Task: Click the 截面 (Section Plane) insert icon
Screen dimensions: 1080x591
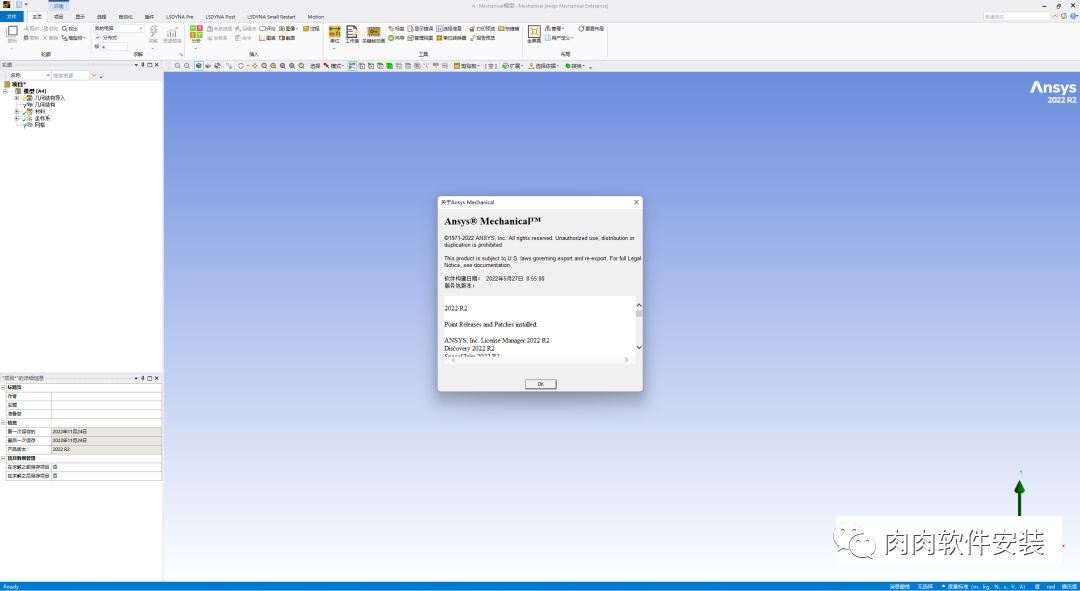Action: point(287,38)
